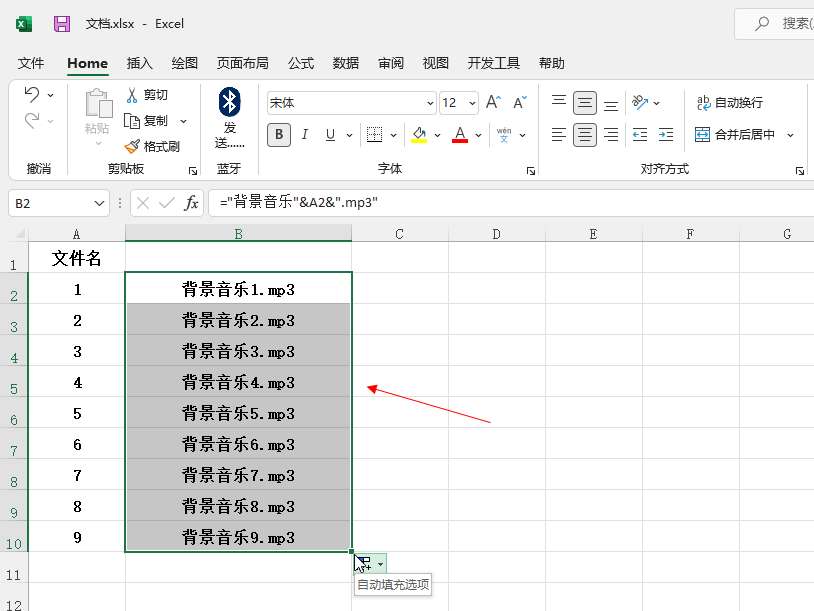Open the Font group dialog launcher
The width and height of the screenshot is (814, 611).
point(531,171)
